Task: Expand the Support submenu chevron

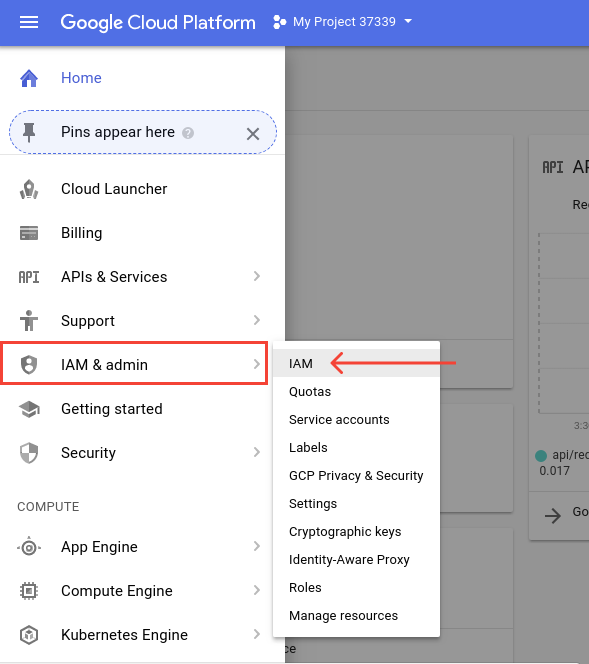Action: click(257, 320)
